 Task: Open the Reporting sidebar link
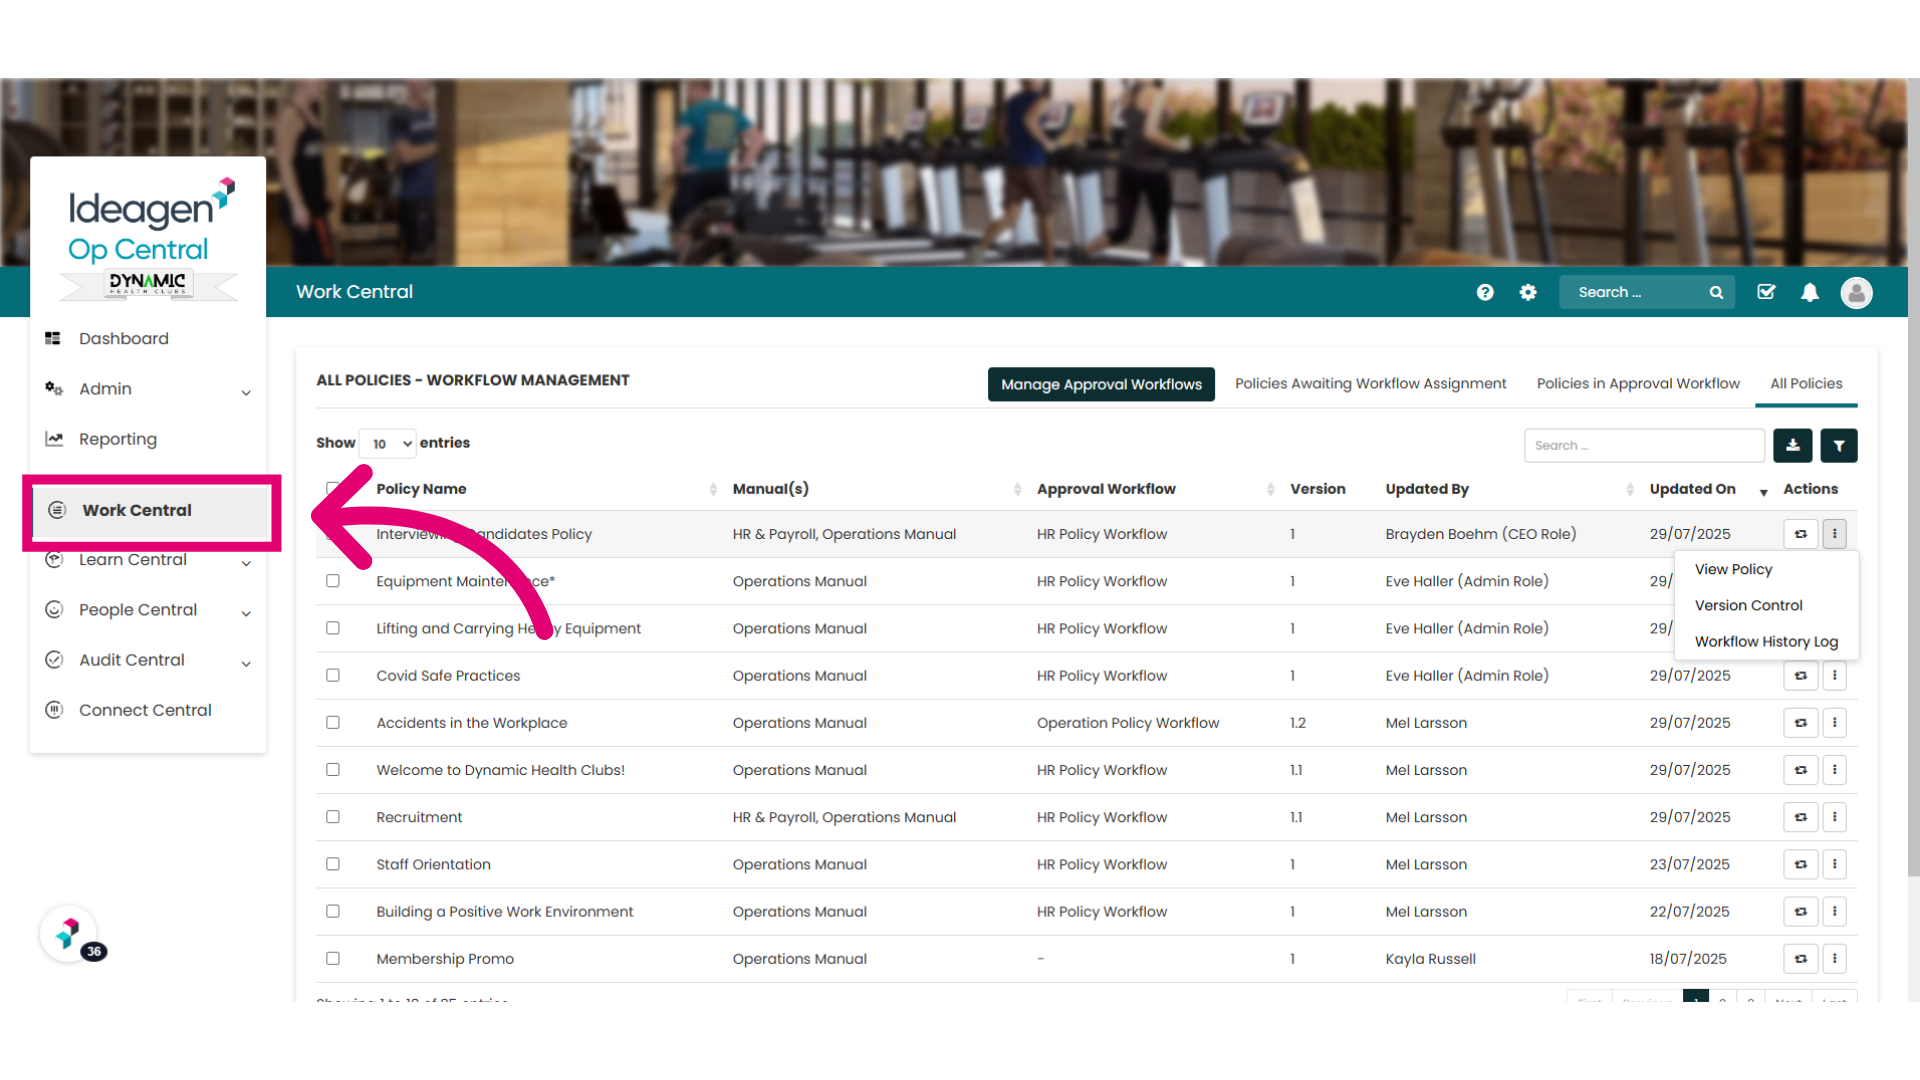[118, 439]
